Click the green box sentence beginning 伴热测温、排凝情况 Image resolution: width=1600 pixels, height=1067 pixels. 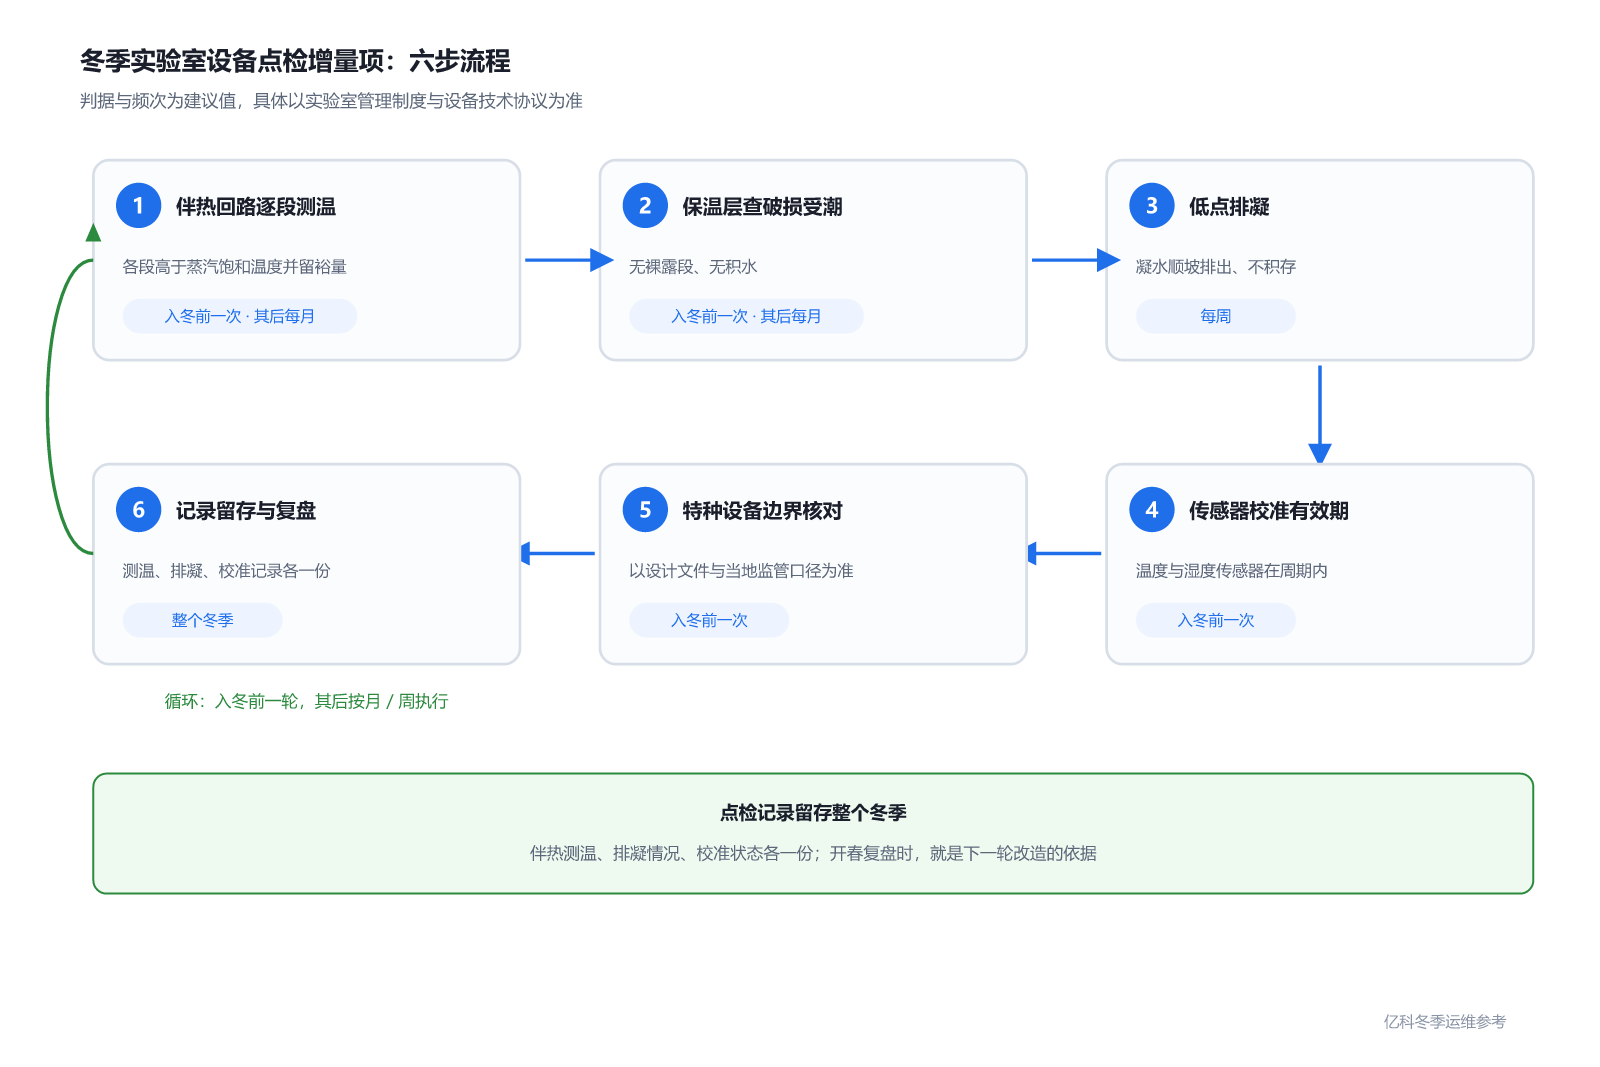coord(813,854)
